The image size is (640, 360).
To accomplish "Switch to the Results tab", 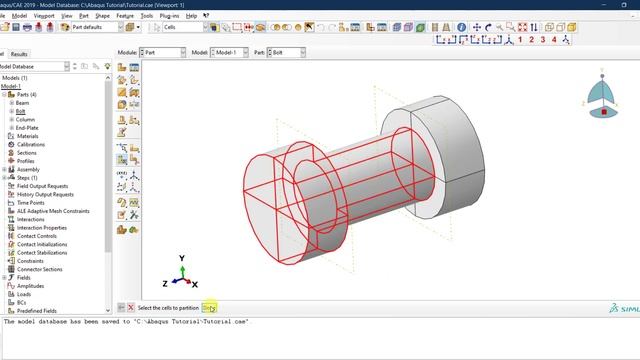I will click(19, 54).
